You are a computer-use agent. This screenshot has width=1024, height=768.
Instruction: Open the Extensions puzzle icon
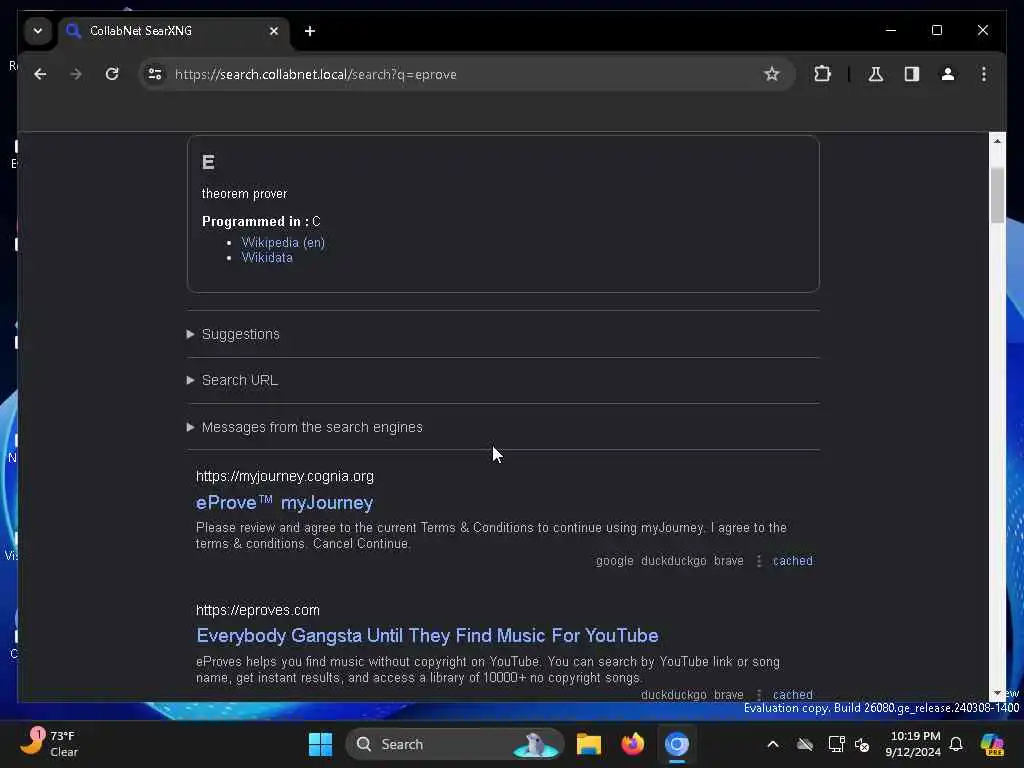[822, 74]
